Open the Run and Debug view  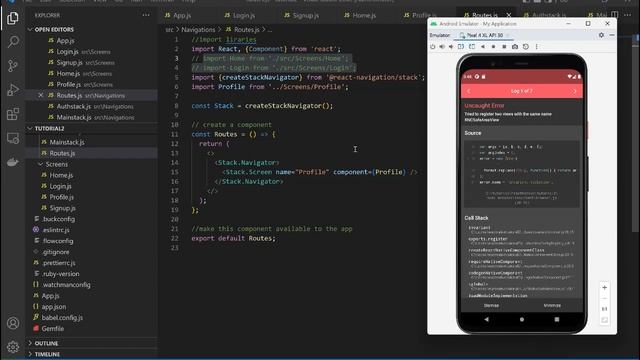[x=13, y=90]
